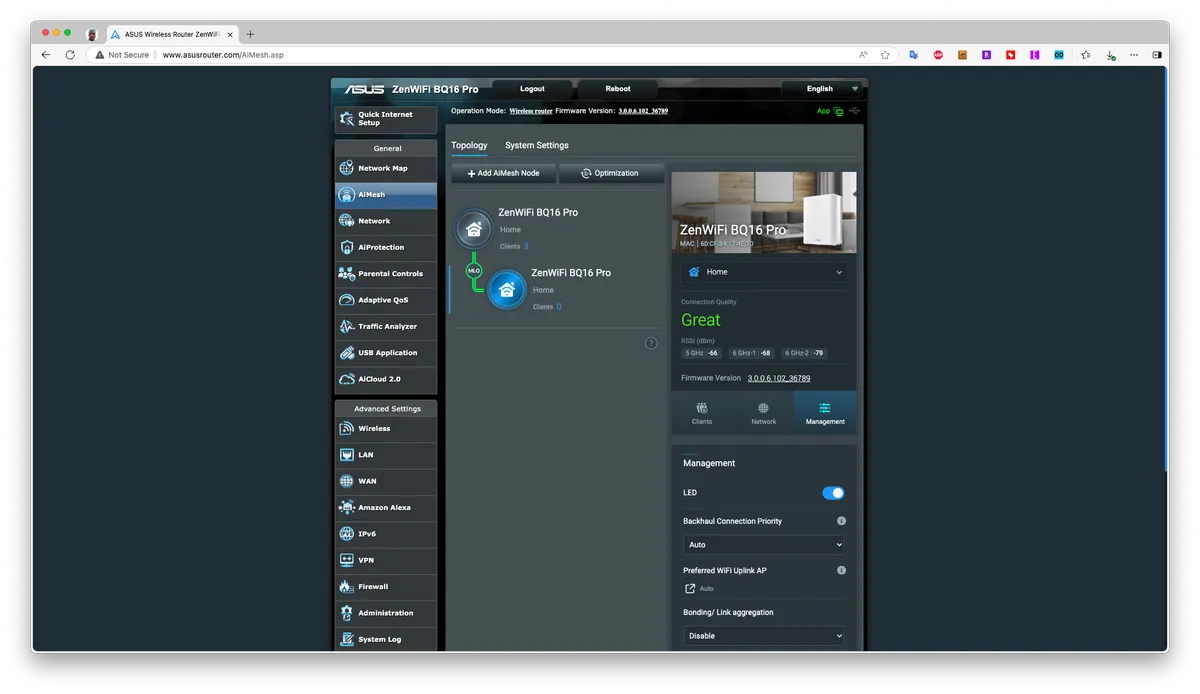Click the Add AiMesh Node button
Screen dimensions: 1200x694
pyautogui.click(x=503, y=173)
